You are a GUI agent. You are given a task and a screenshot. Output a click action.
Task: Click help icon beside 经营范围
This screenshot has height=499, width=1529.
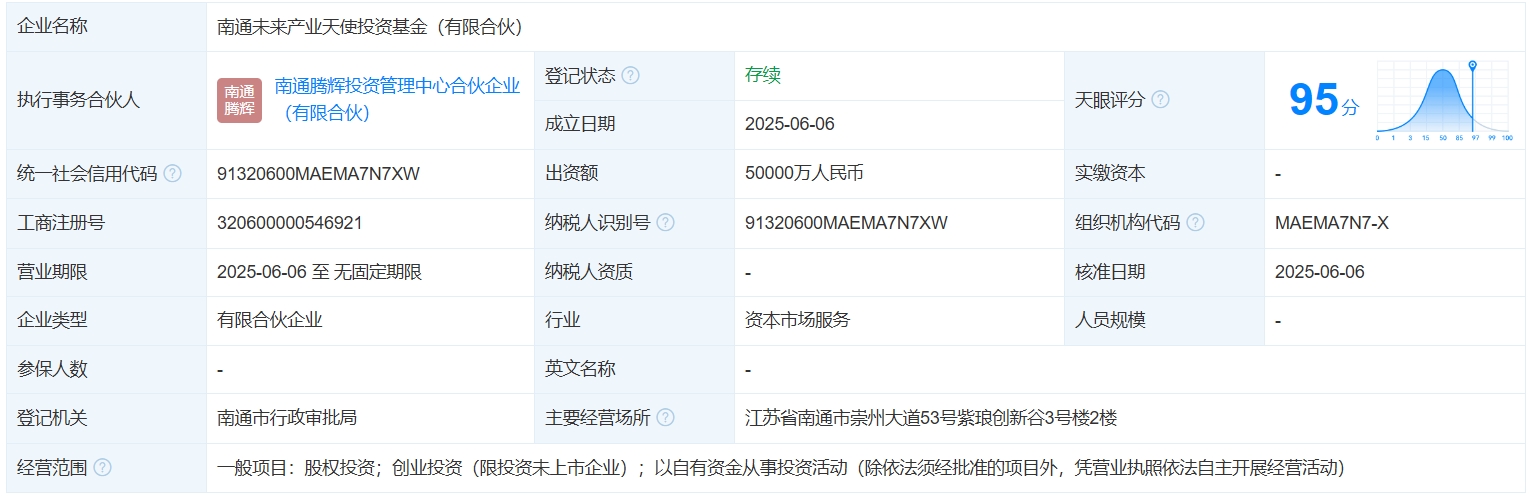click(x=102, y=467)
